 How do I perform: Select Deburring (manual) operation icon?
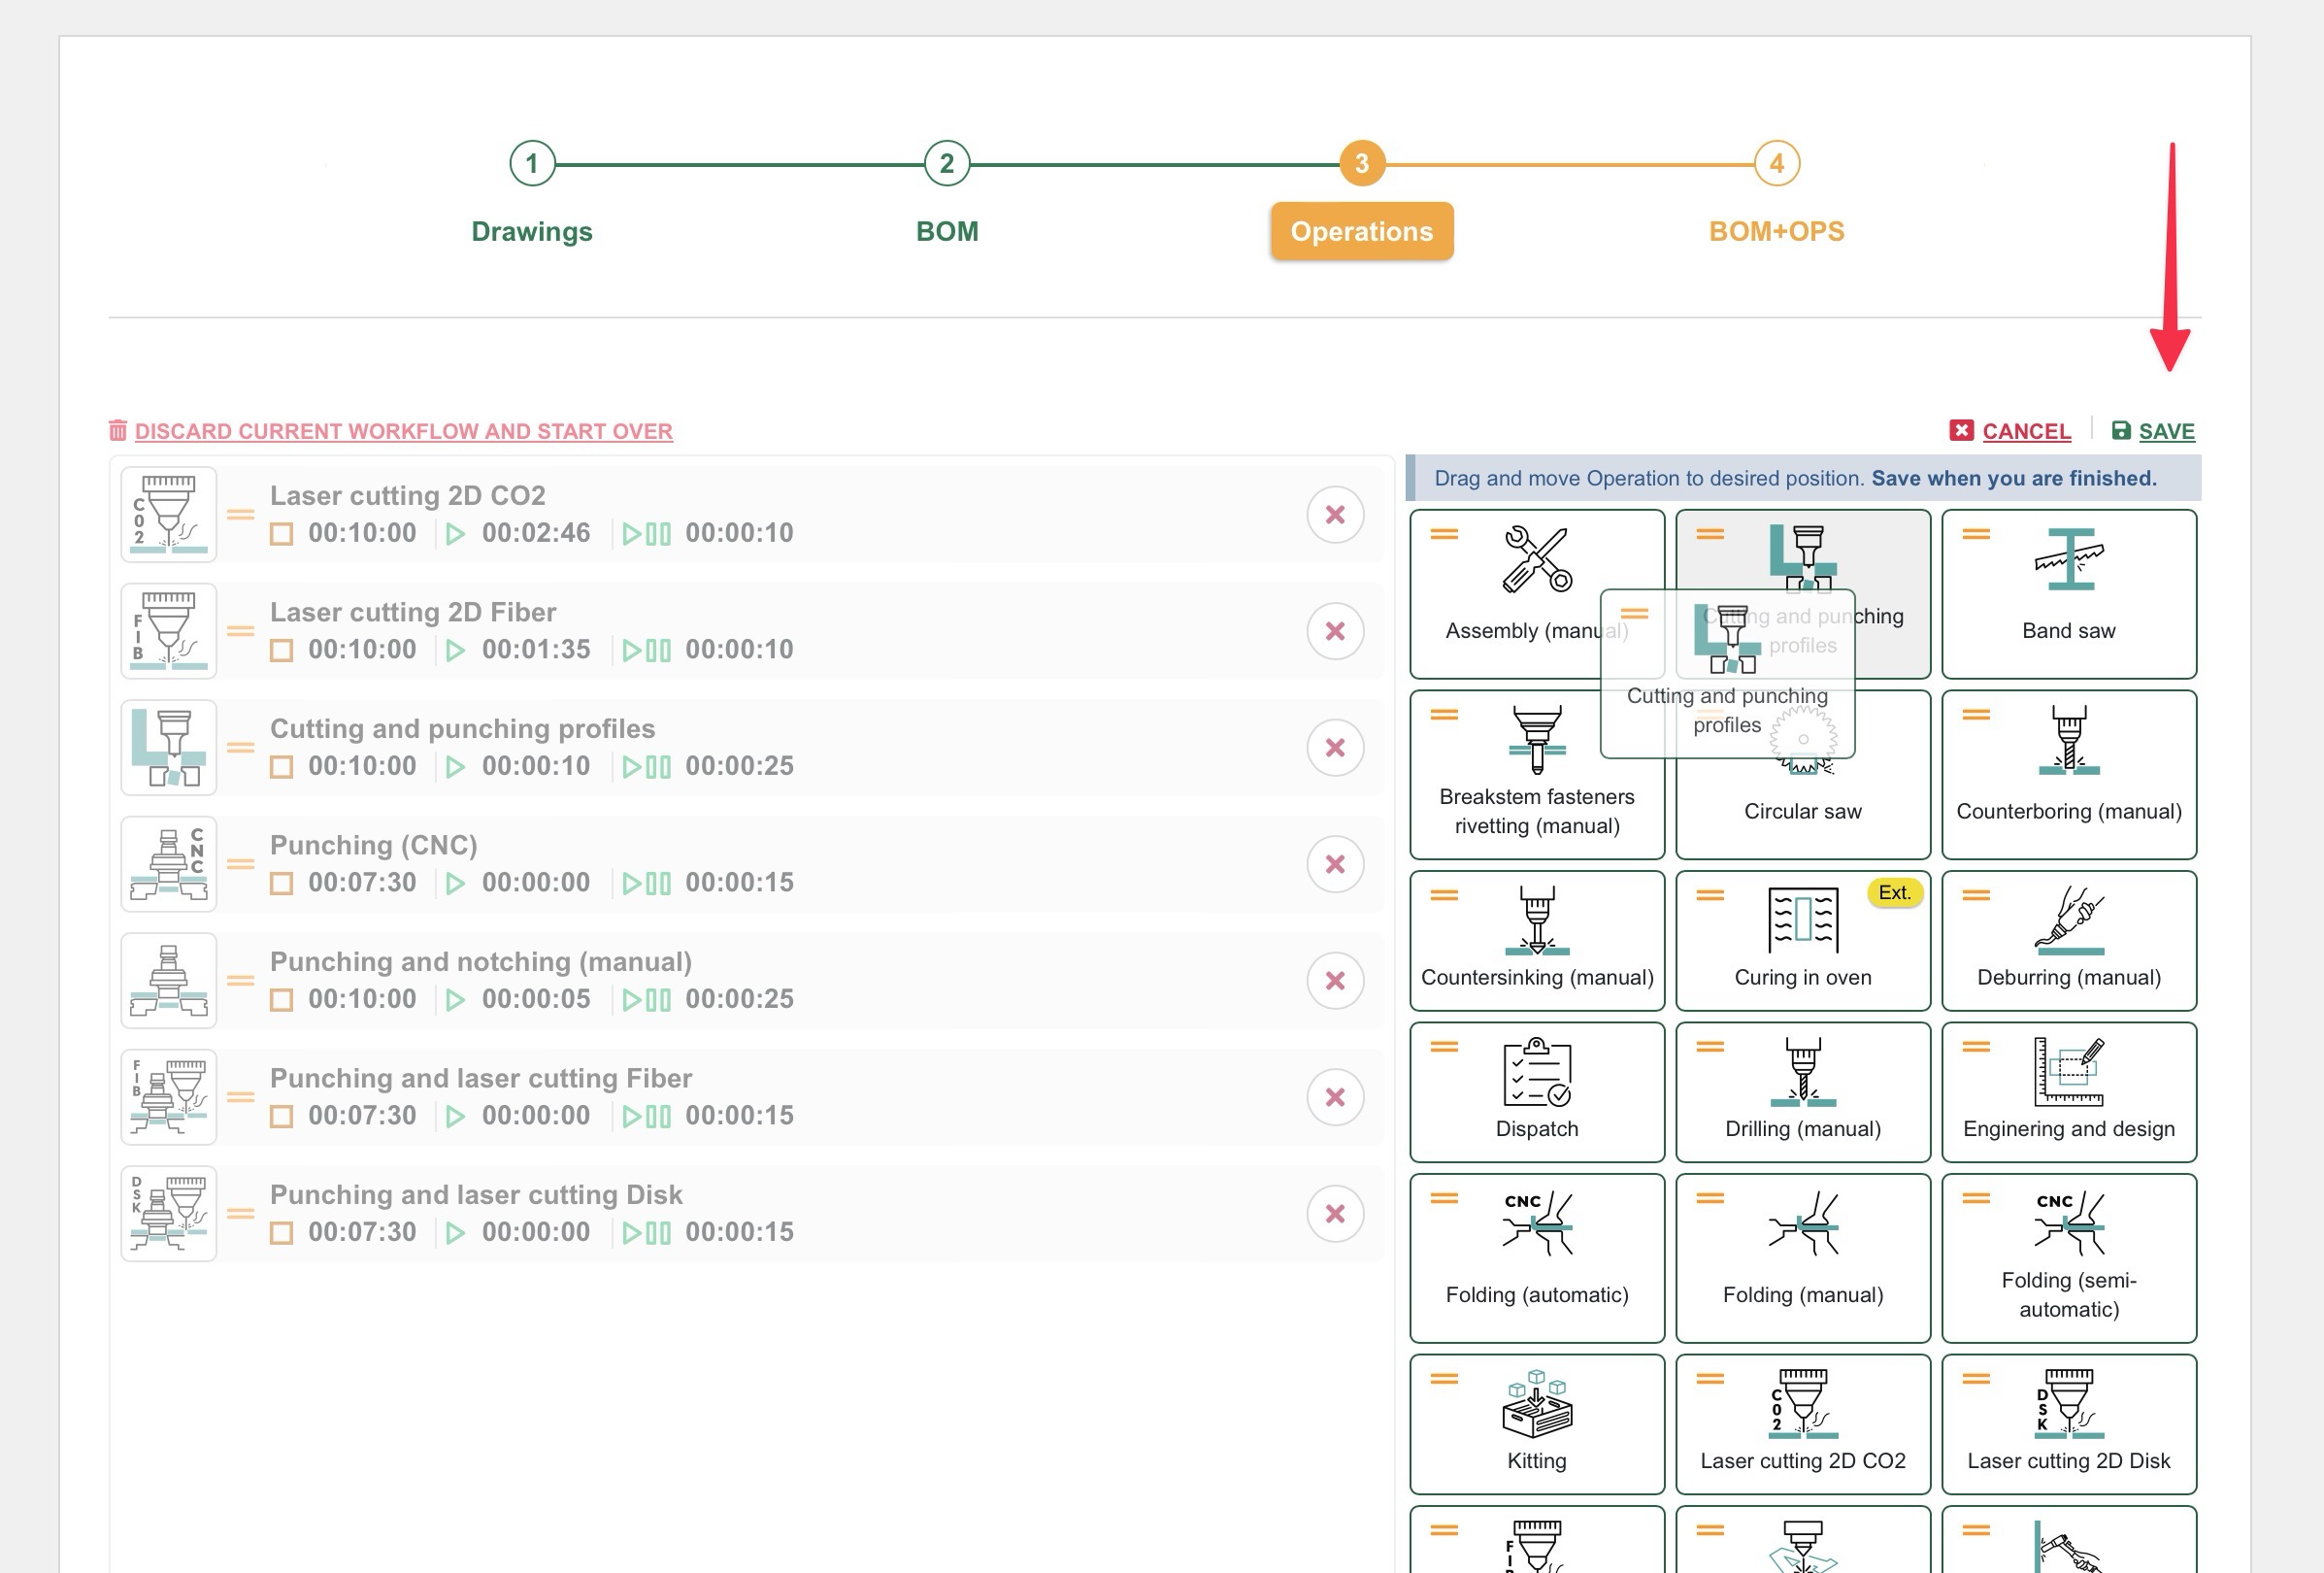[2068, 919]
